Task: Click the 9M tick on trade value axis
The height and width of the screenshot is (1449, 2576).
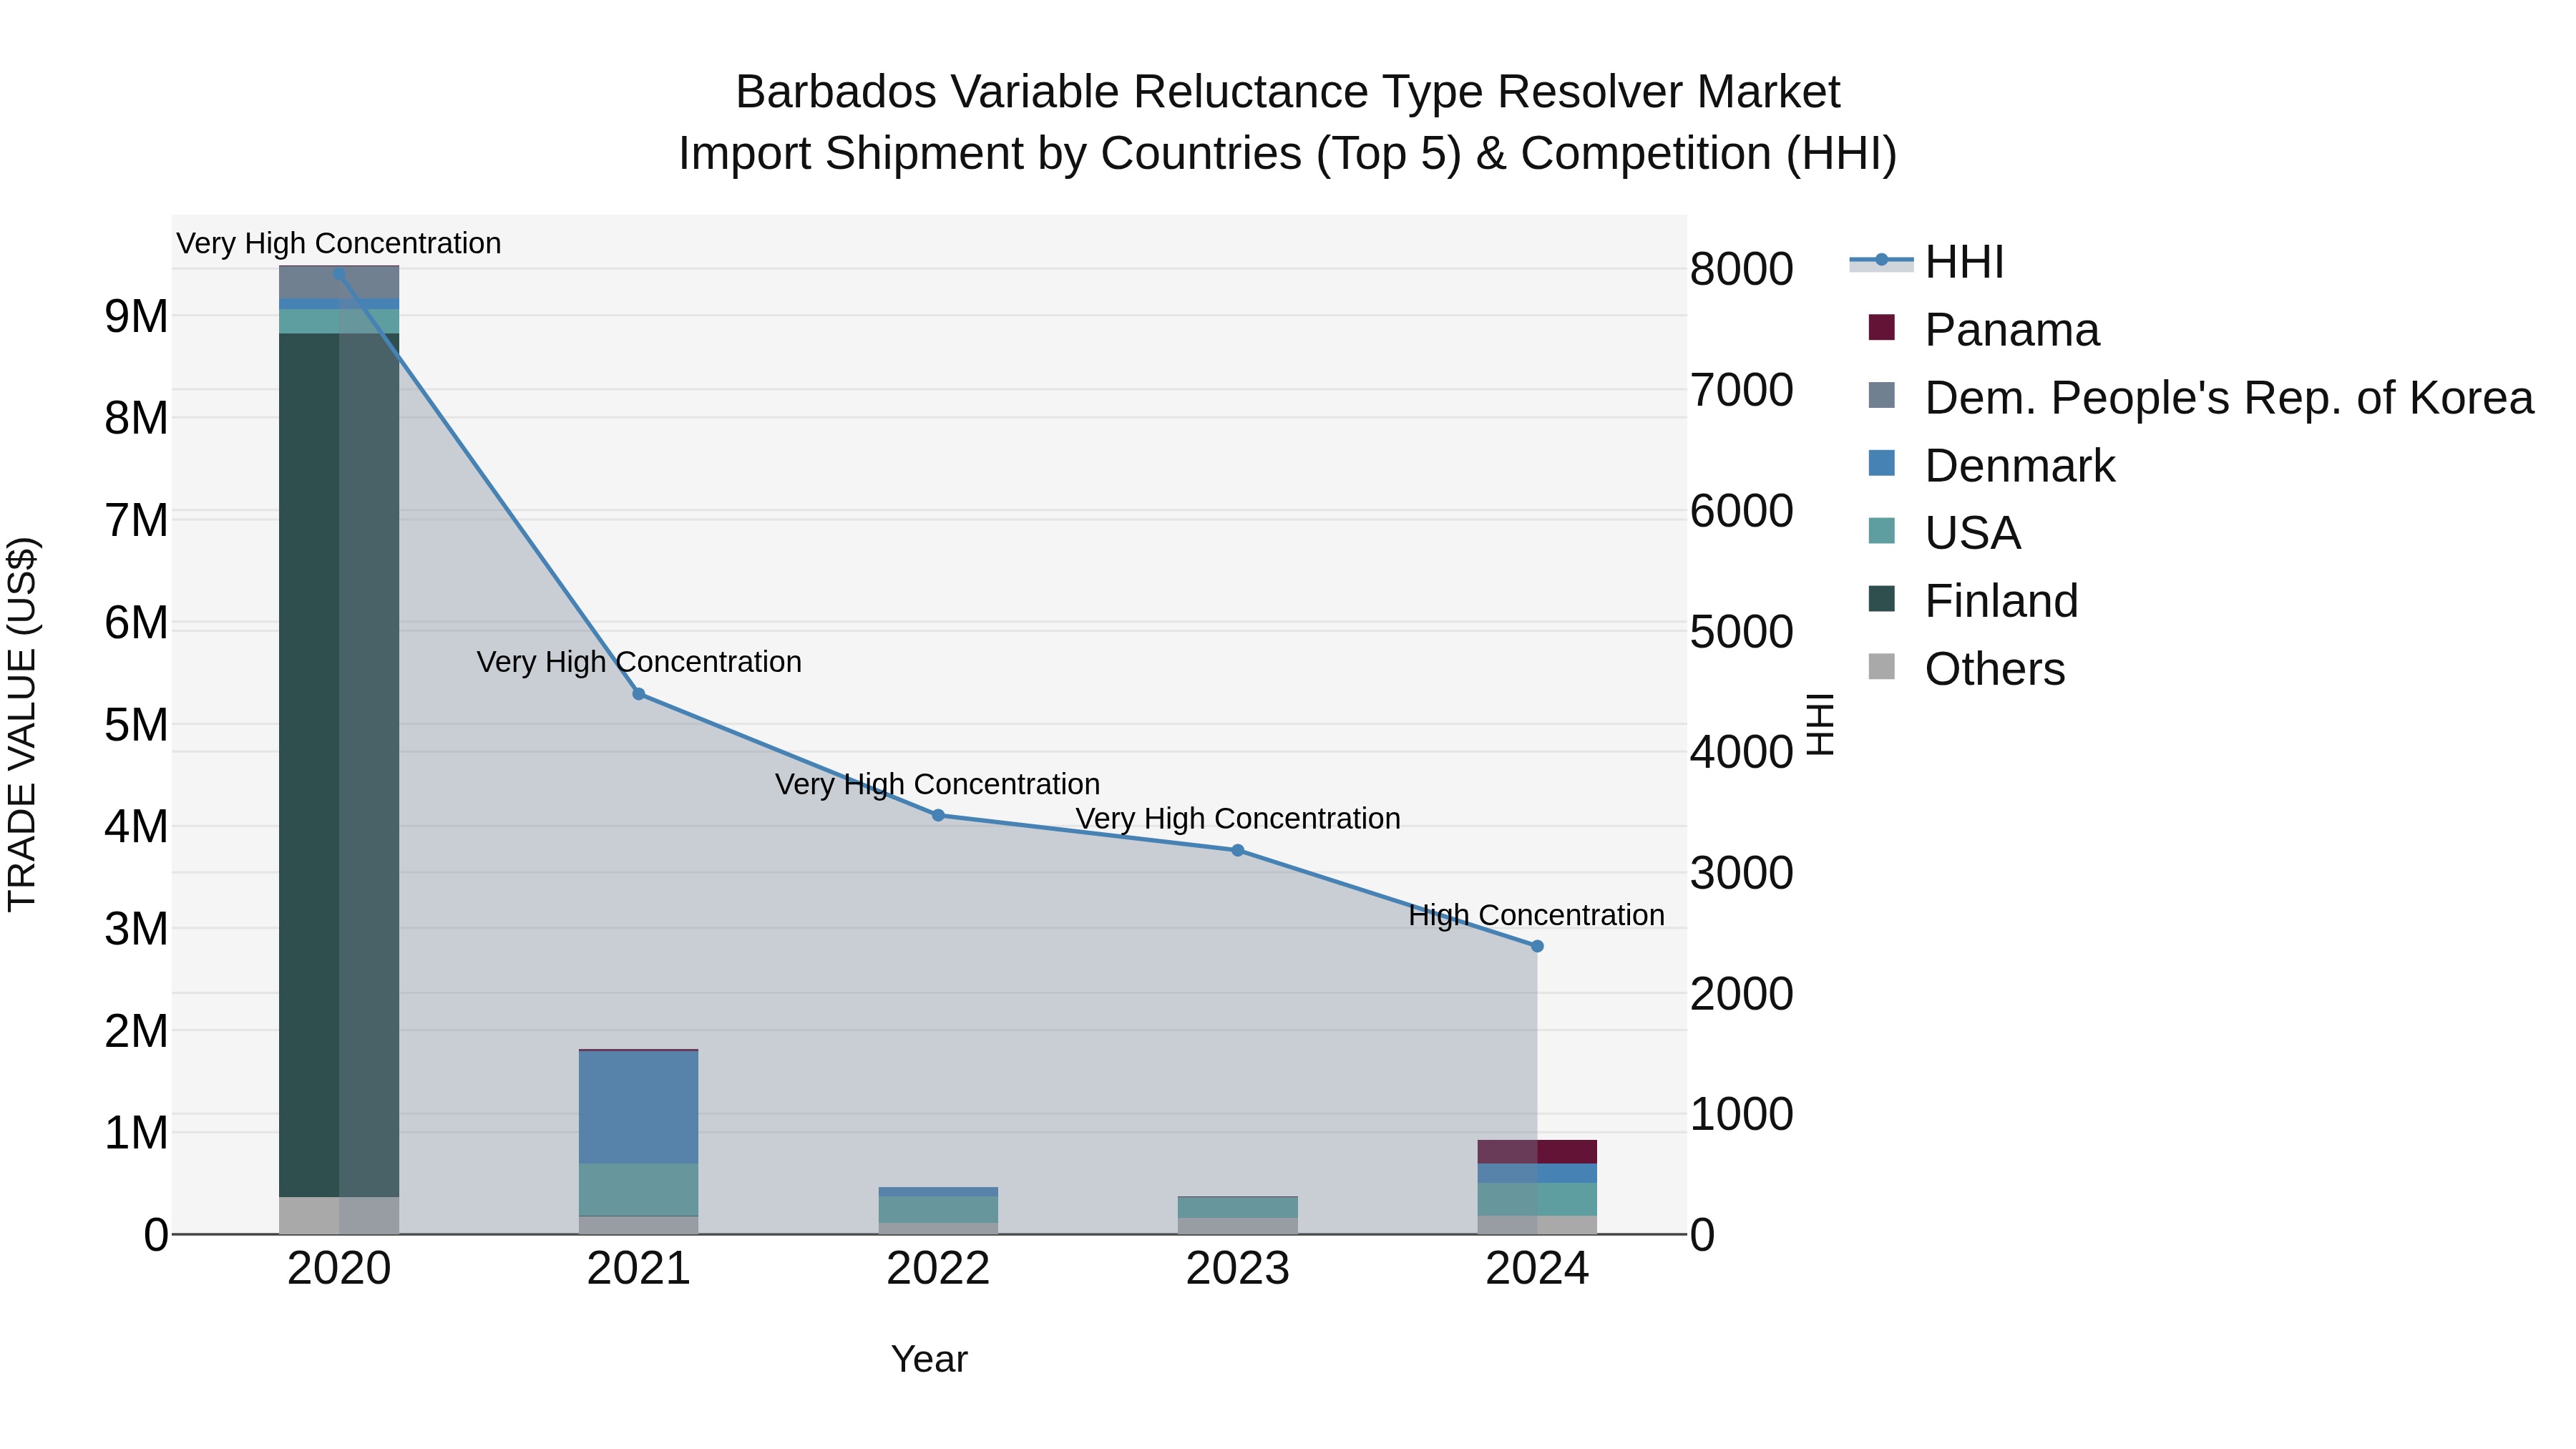Action: (136, 316)
